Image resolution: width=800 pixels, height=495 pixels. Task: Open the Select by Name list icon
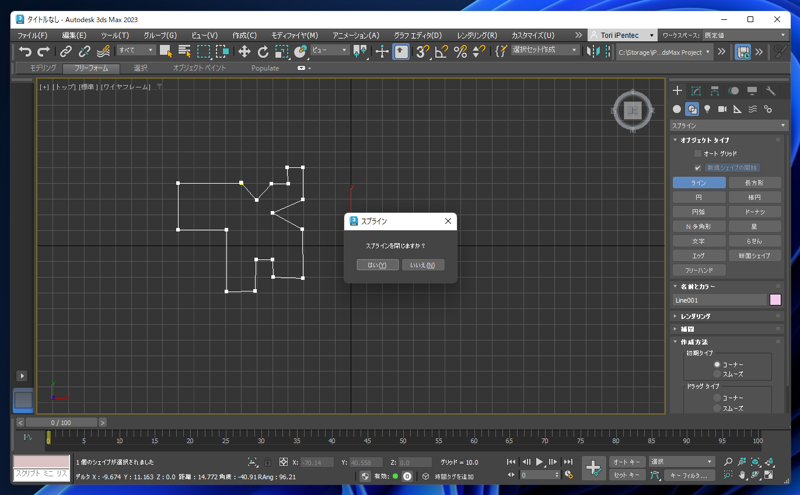click(184, 52)
